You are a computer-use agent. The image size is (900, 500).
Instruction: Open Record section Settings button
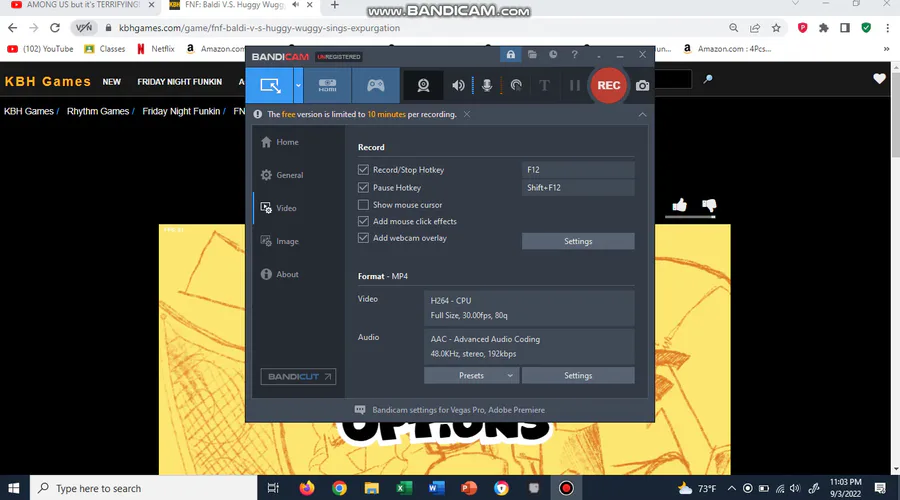tap(578, 241)
